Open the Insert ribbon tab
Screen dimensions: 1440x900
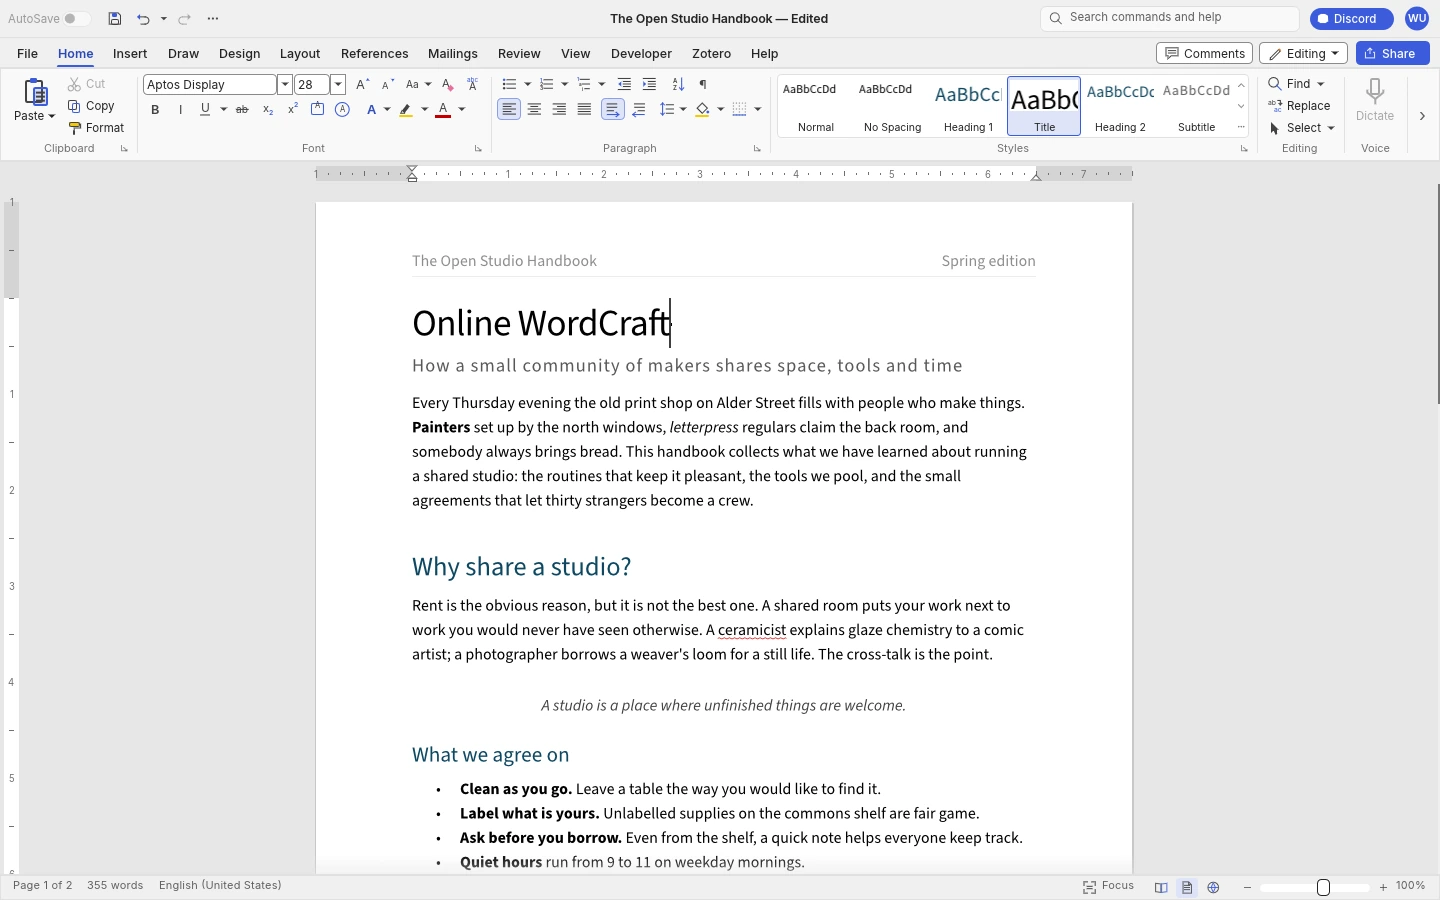coord(130,54)
